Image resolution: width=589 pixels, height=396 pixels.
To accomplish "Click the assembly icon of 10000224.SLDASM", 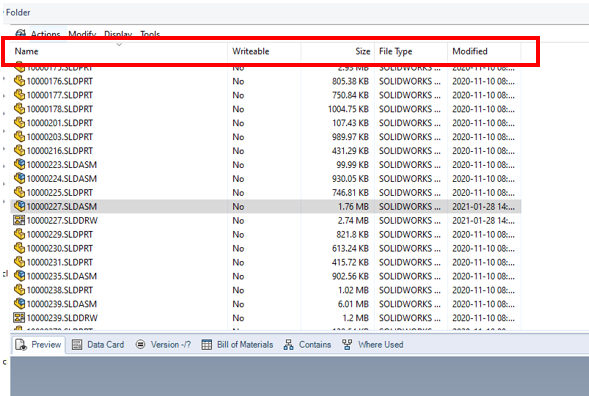I will tap(19, 178).
